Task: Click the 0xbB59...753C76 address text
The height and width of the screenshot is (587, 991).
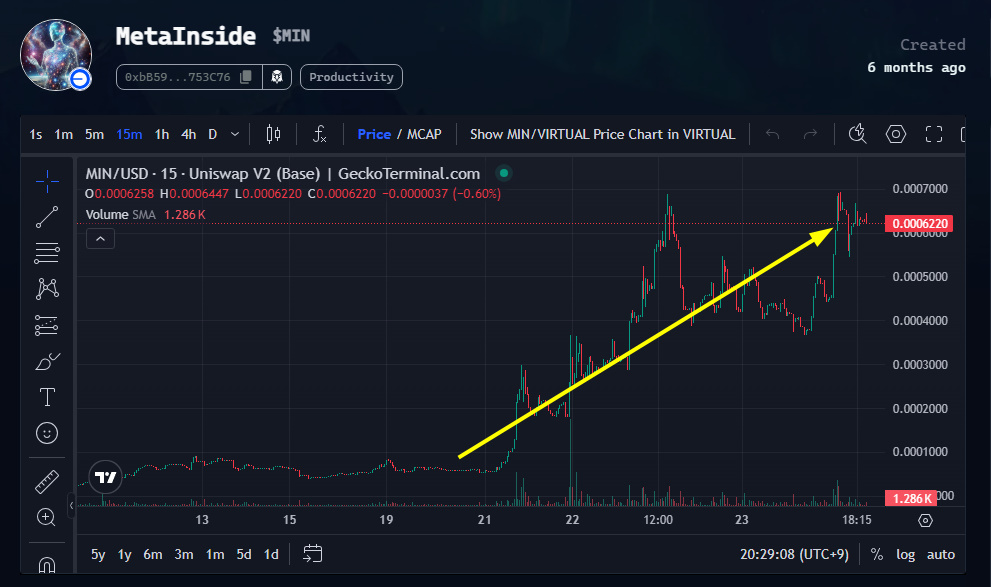Action: (178, 77)
